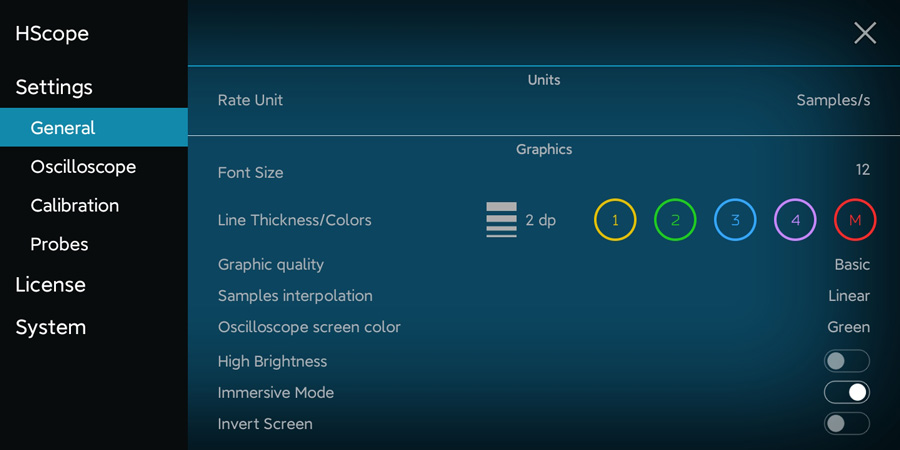Open the System page
Screen dimensions: 900x450
tap(51, 327)
